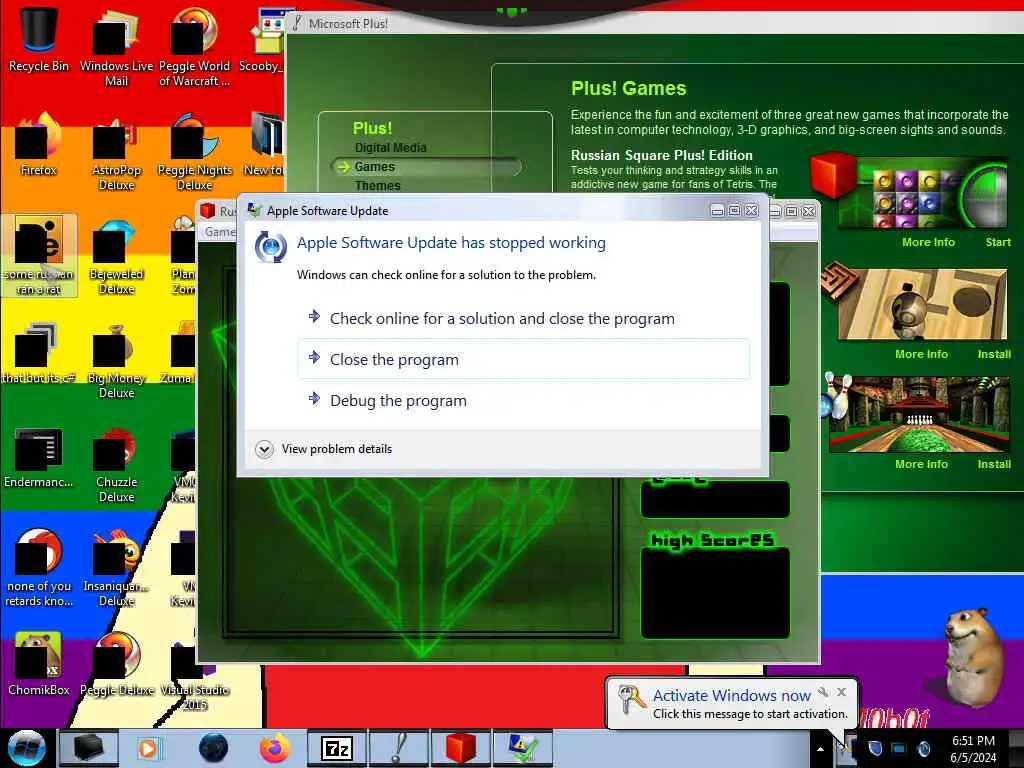Select Digital Media in Plus! menu

point(391,148)
